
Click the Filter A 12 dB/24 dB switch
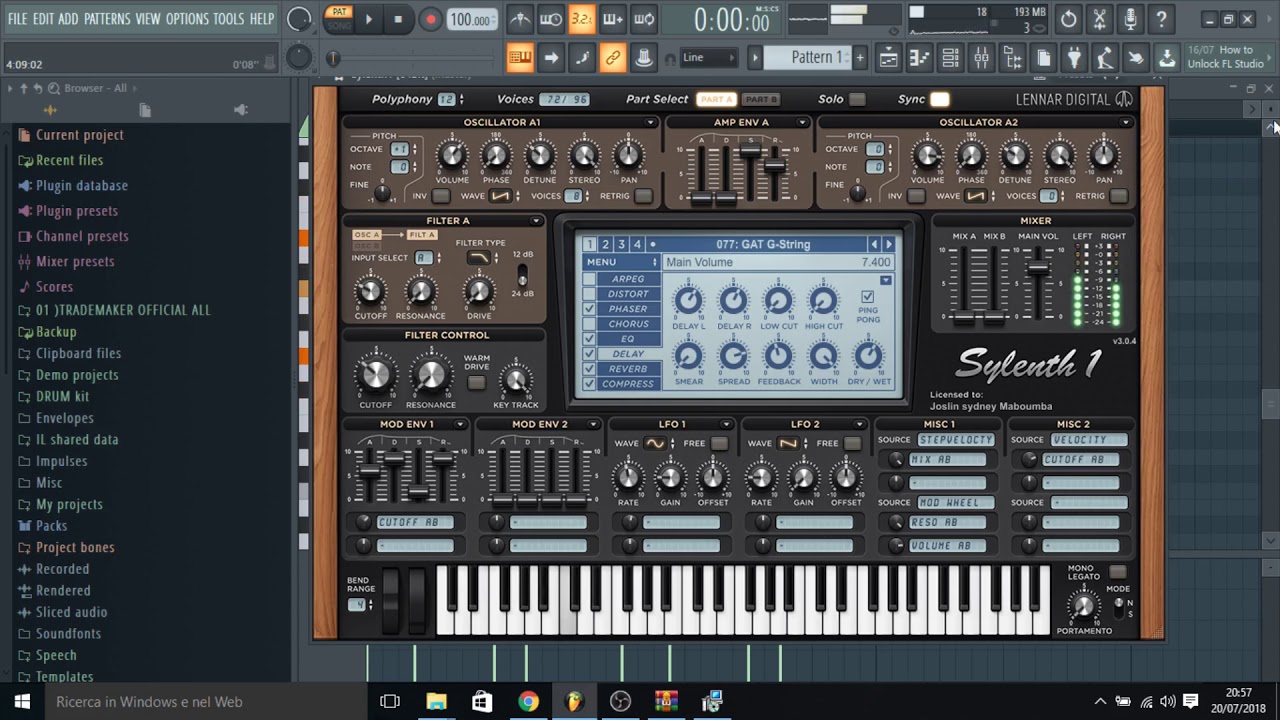point(522,273)
